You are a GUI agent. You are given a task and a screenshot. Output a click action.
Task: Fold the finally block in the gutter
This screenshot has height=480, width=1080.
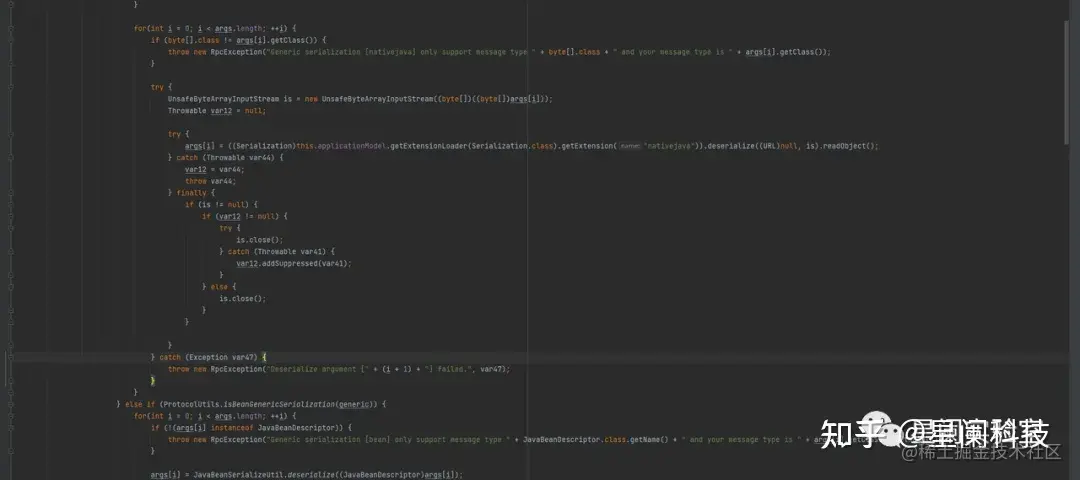[10, 193]
